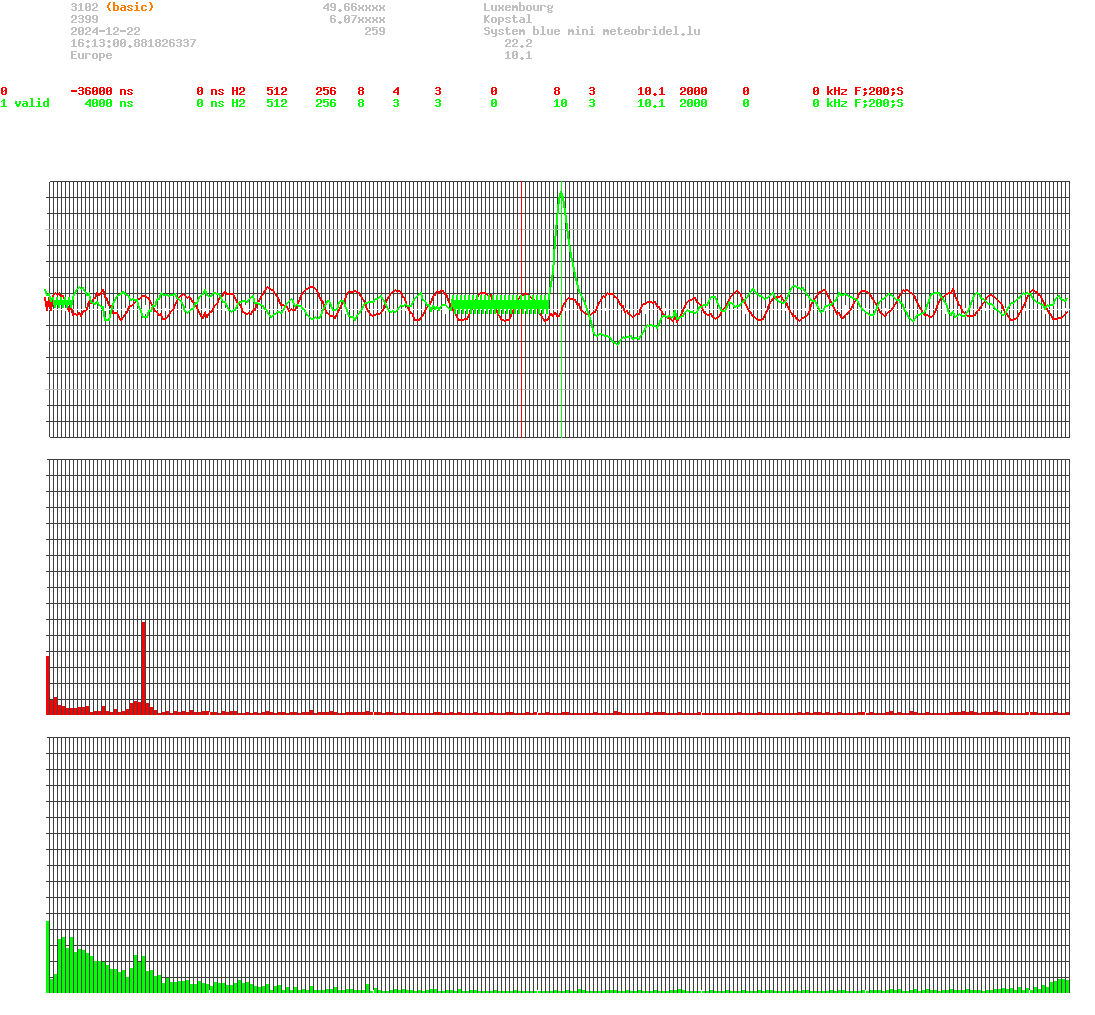Click the '22.2' value in header
The width and height of the screenshot is (1095, 1015).
(518, 43)
